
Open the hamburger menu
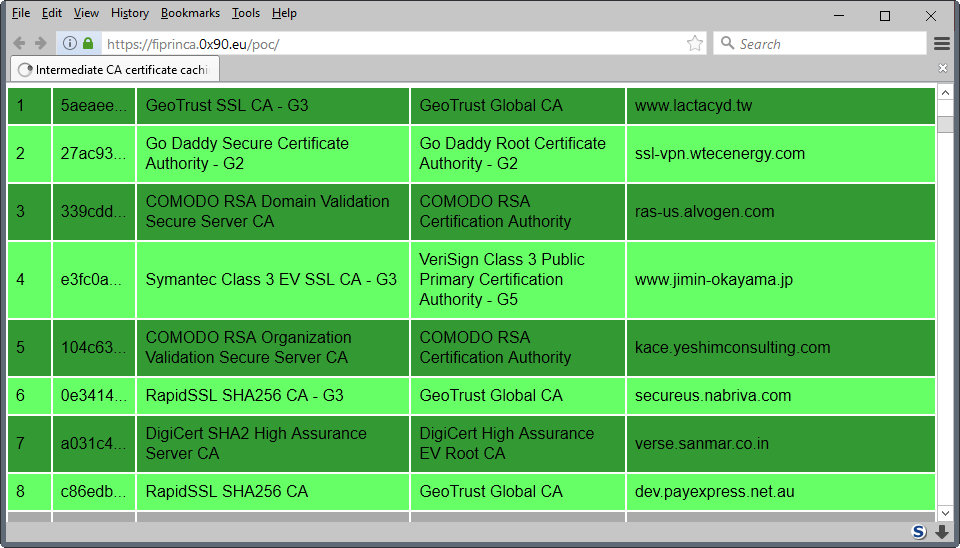tap(942, 43)
